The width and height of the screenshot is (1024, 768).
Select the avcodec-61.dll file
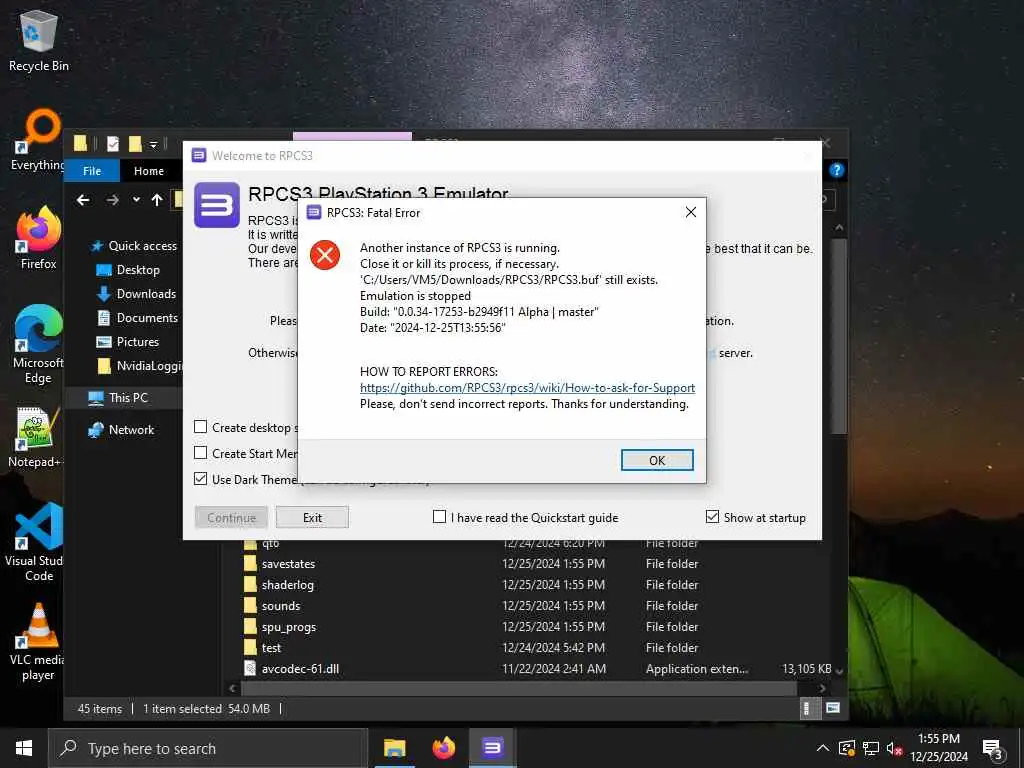point(300,669)
